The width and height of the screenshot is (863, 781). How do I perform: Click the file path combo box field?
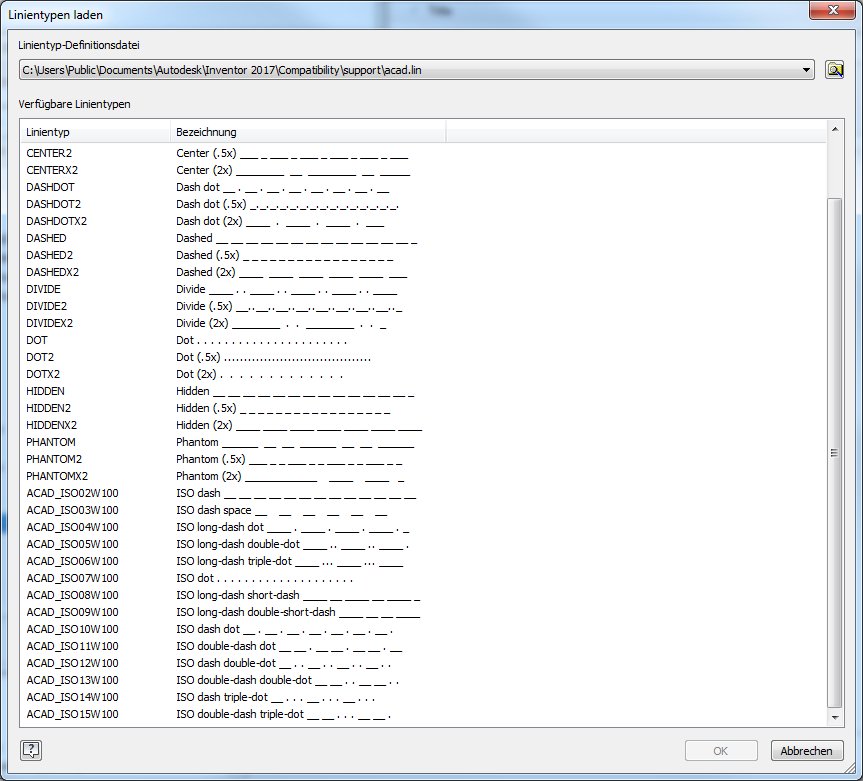[417, 70]
